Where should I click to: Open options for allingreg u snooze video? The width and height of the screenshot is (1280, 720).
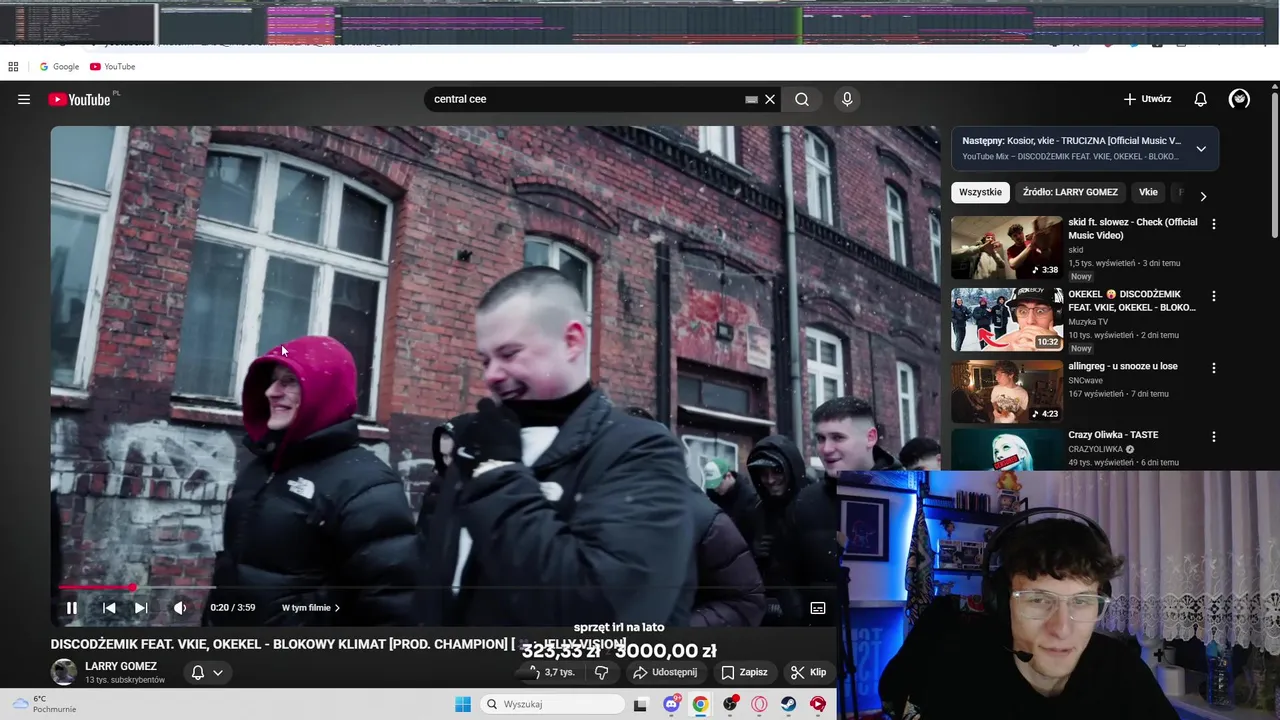click(1214, 368)
